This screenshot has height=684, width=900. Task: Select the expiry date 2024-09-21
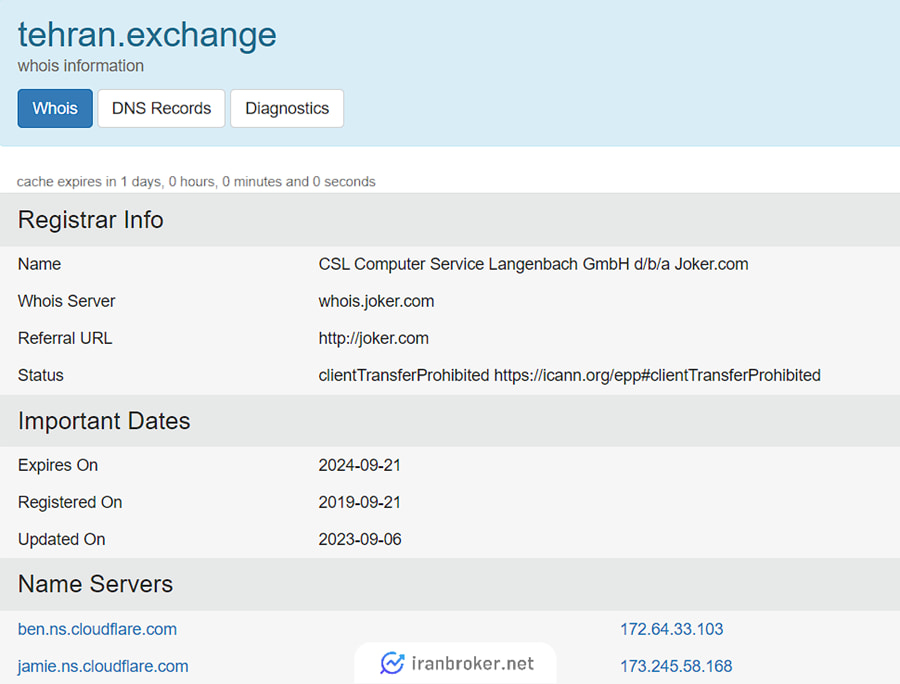[x=359, y=465]
